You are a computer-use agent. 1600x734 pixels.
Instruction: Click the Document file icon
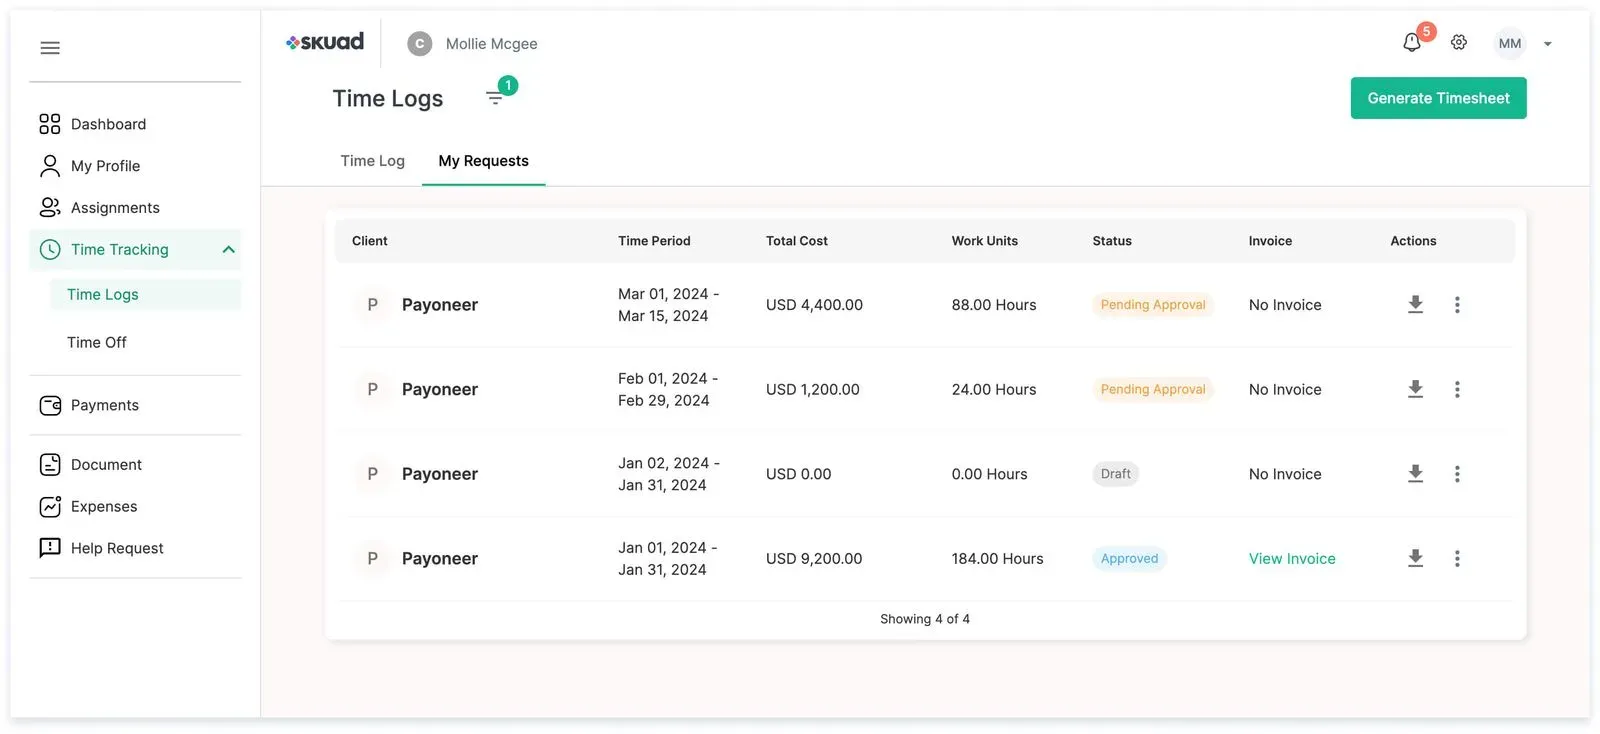(50, 464)
